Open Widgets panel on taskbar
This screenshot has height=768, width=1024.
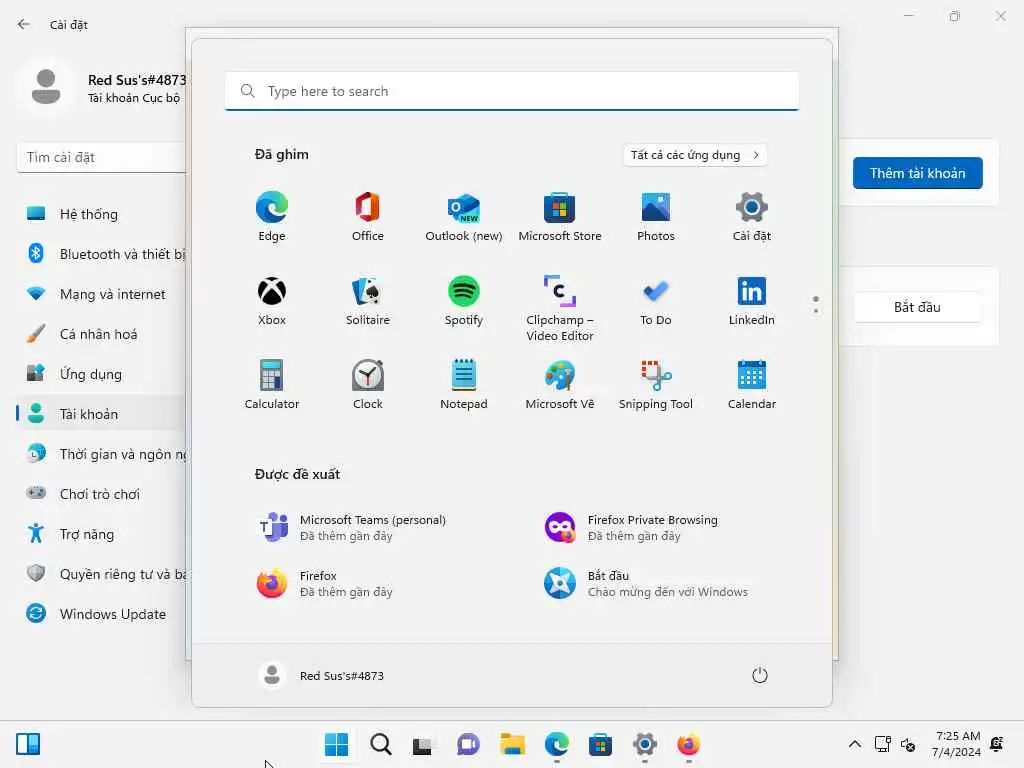click(x=28, y=744)
